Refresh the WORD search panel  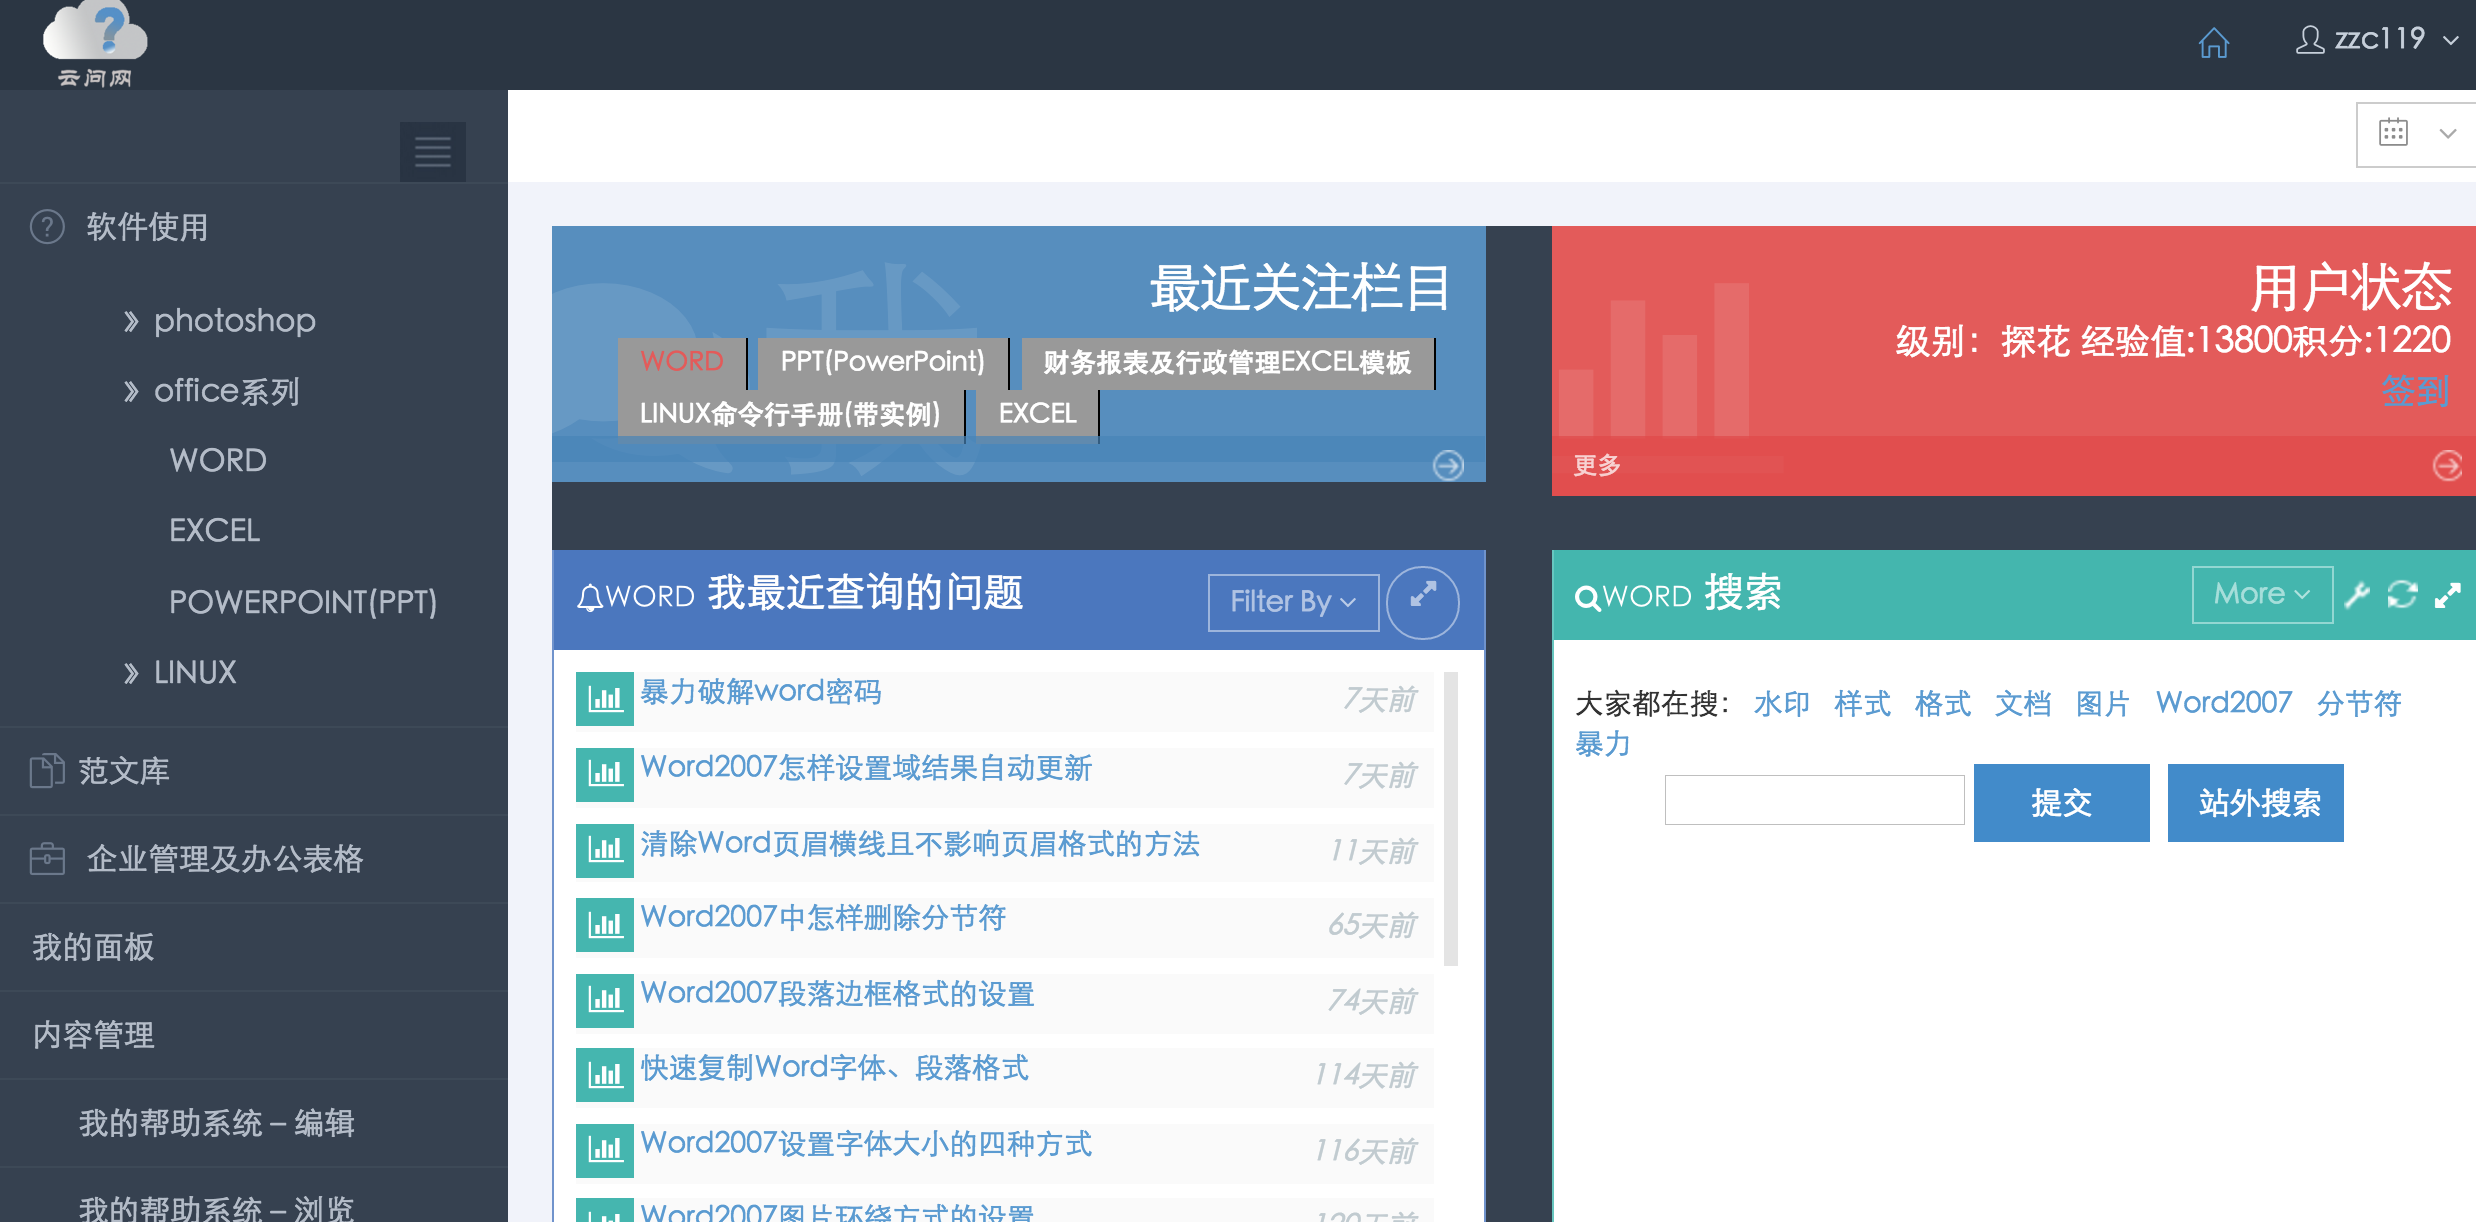tap(2402, 594)
